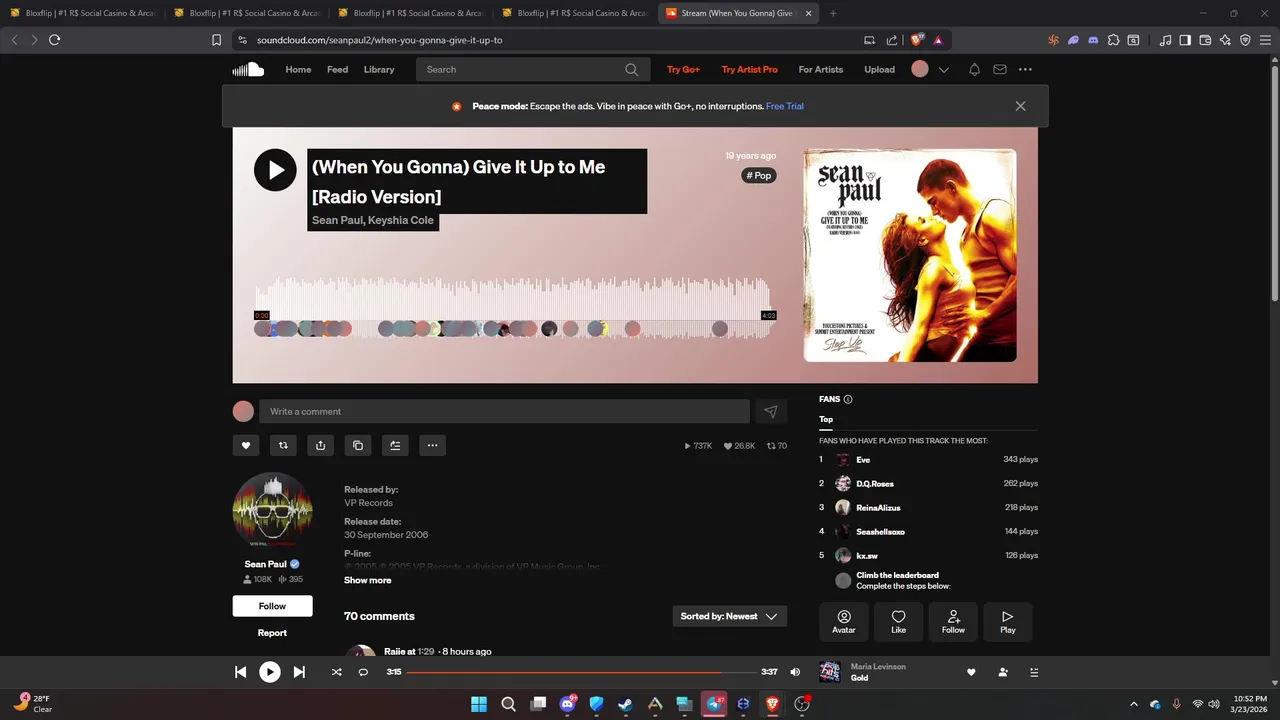Open the Library page
The image size is (1280, 720).
[x=379, y=69]
